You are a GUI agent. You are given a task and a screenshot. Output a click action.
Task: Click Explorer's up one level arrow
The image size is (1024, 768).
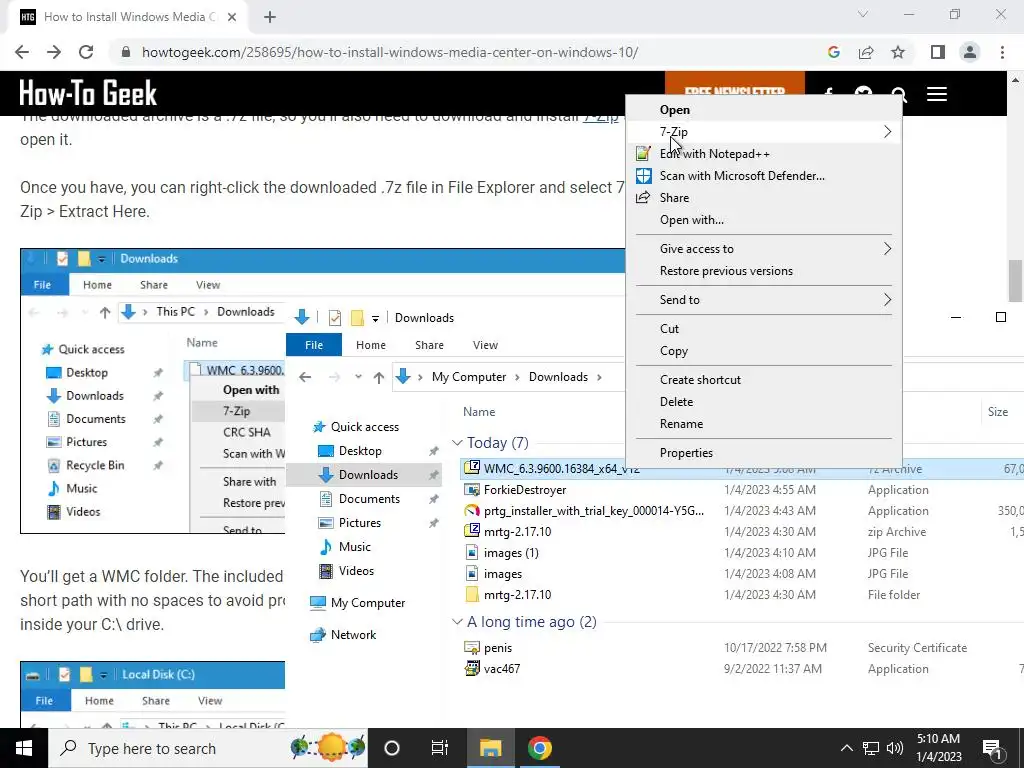click(379, 377)
